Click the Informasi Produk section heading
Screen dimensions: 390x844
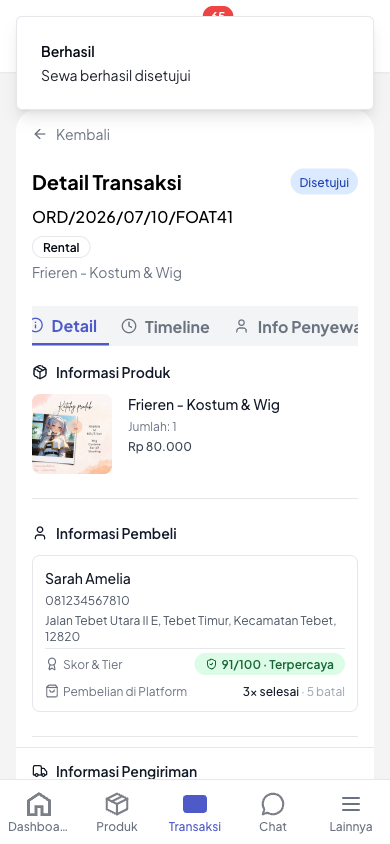click(x=113, y=372)
